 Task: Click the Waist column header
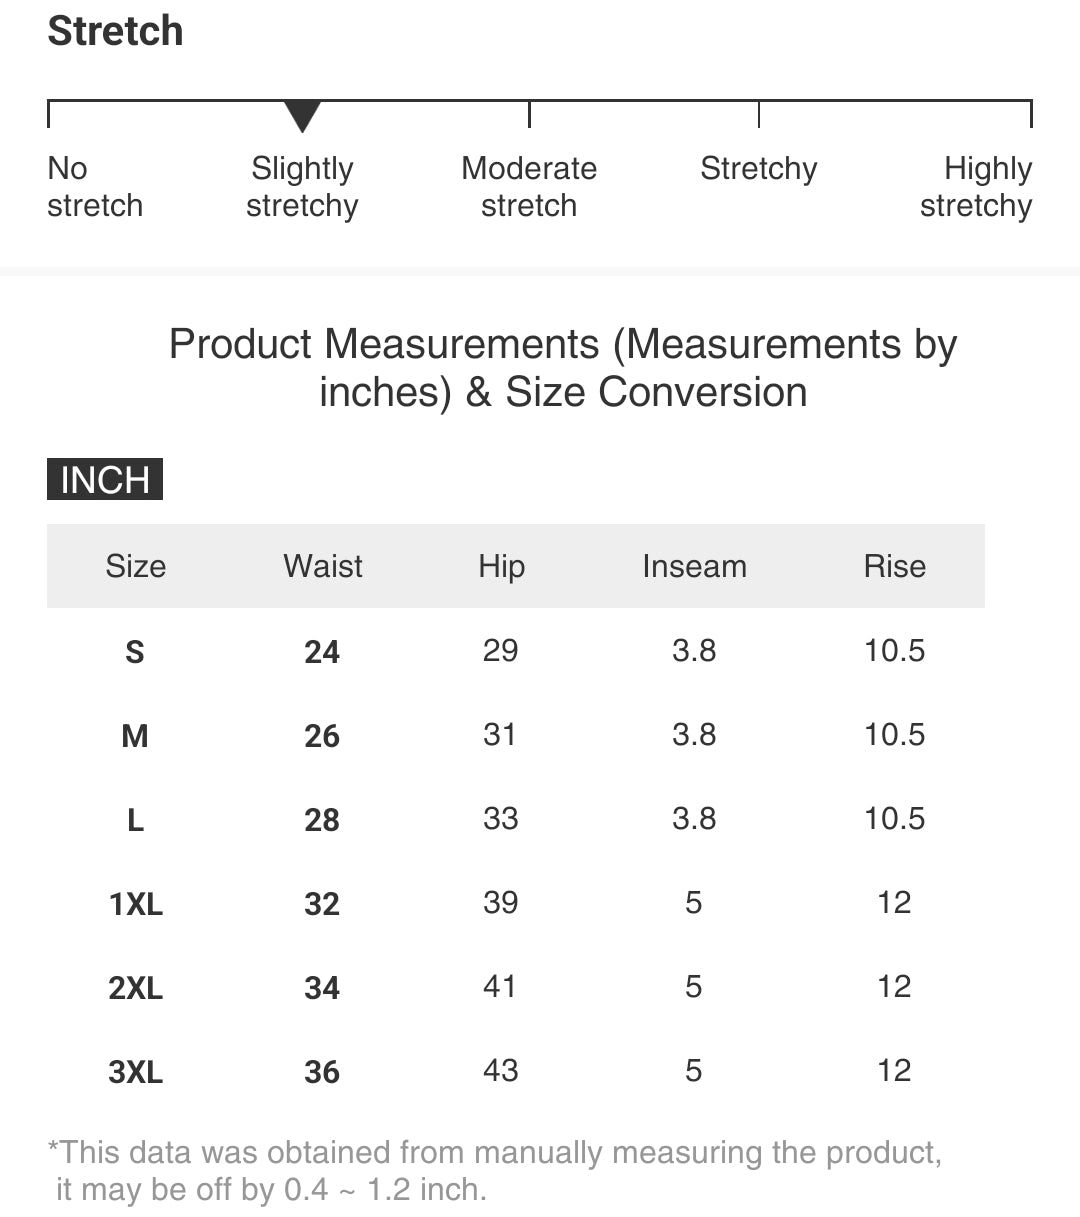323,566
